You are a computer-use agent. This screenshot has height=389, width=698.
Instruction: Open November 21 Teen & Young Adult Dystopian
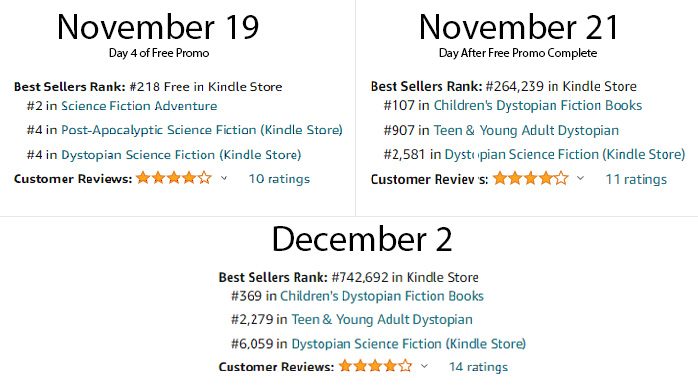tap(526, 130)
